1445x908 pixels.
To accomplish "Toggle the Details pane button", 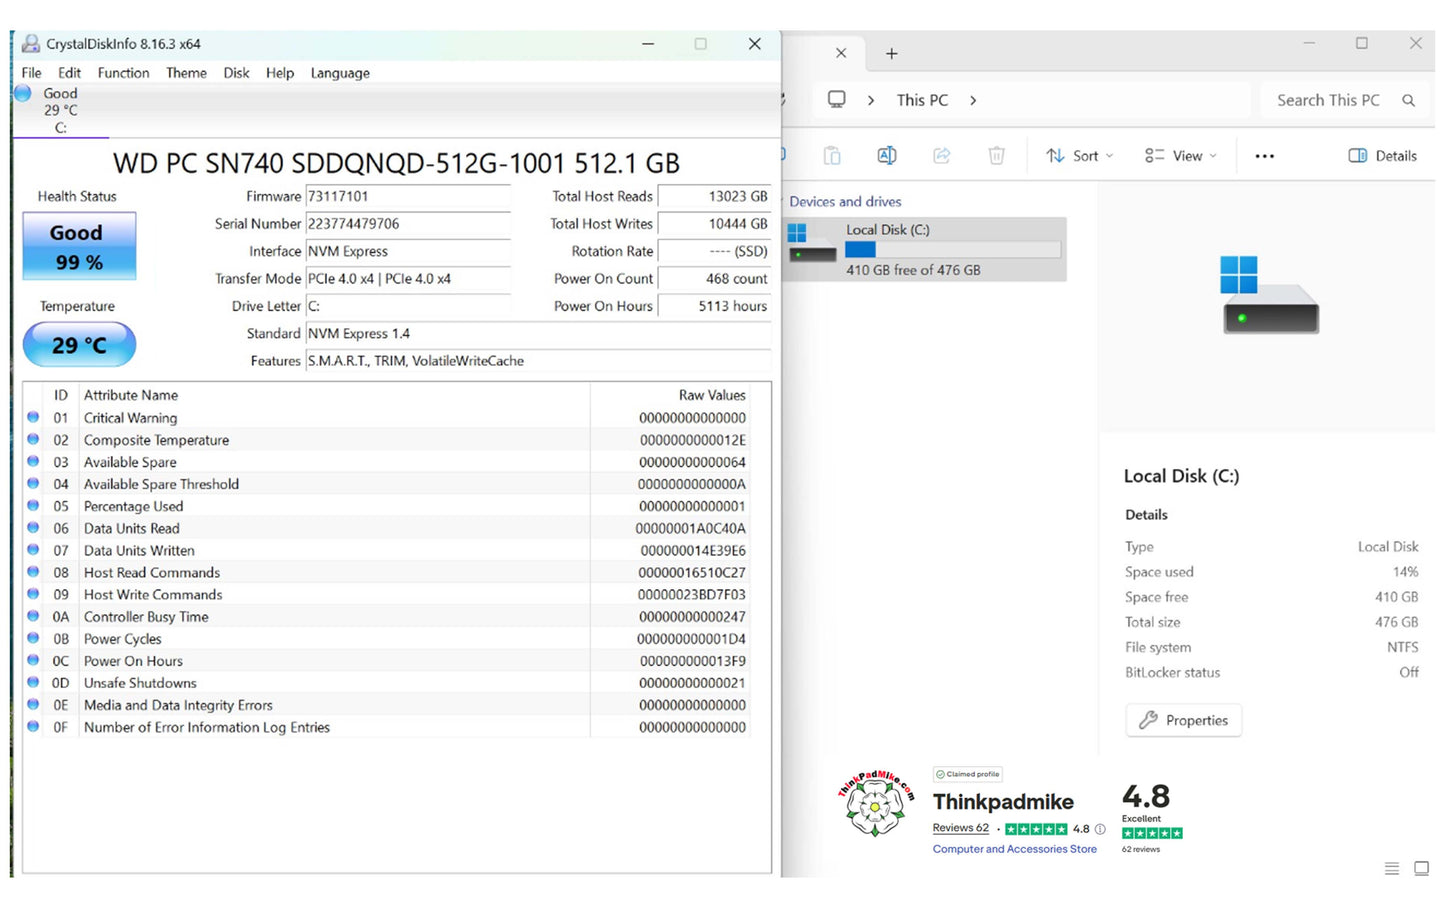I will tap(1383, 156).
